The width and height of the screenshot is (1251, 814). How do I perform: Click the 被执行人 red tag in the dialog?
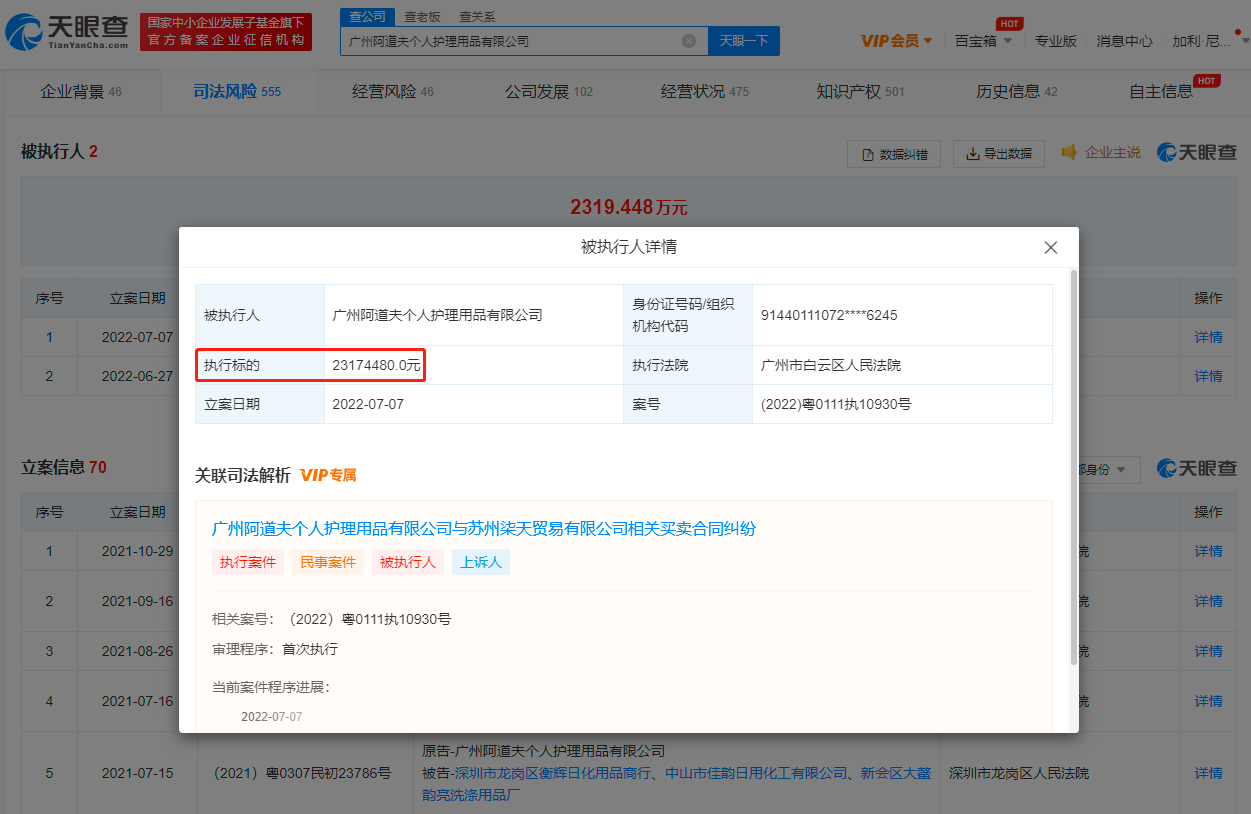click(x=408, y=562)
